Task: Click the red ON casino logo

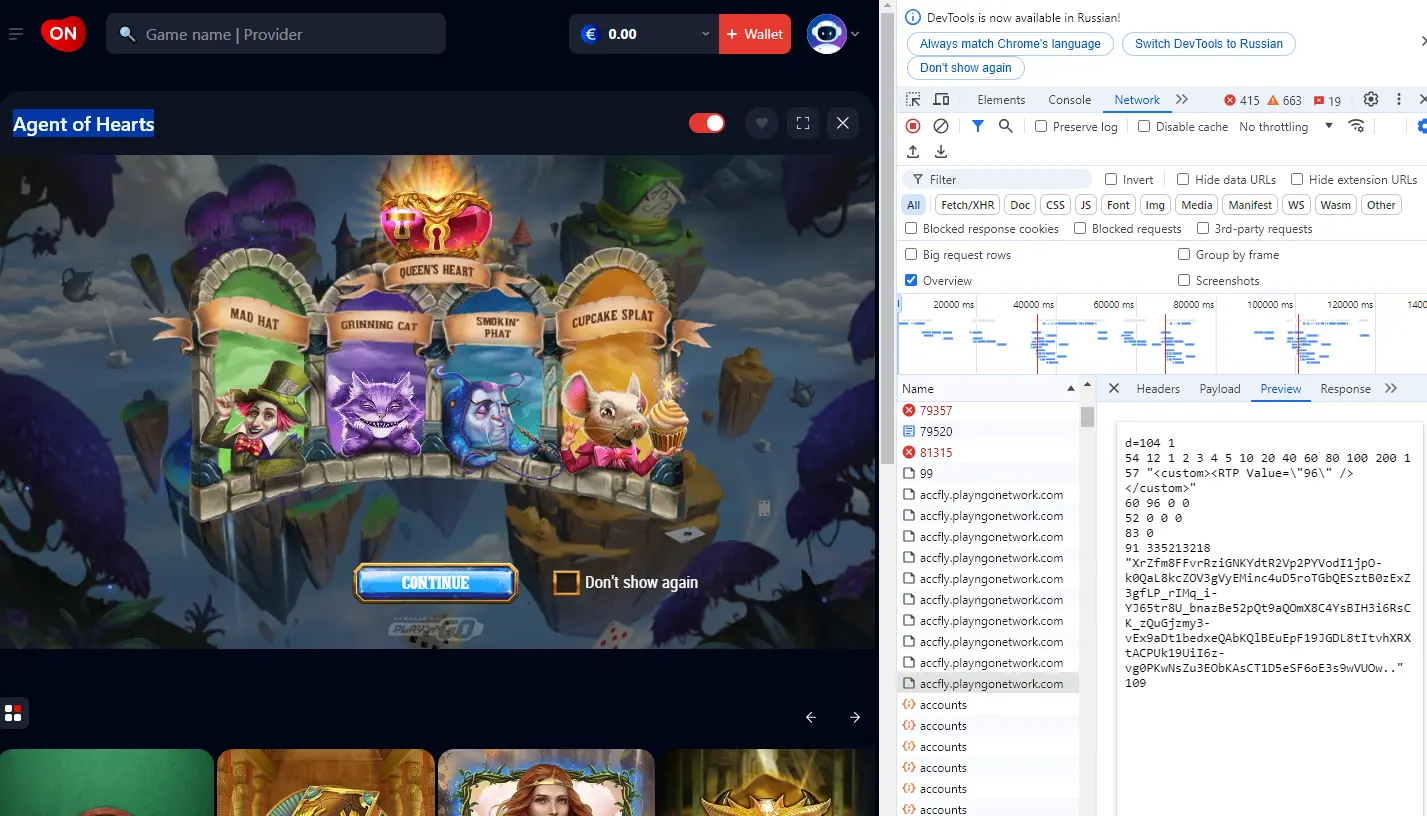Action: pos(63,34)
